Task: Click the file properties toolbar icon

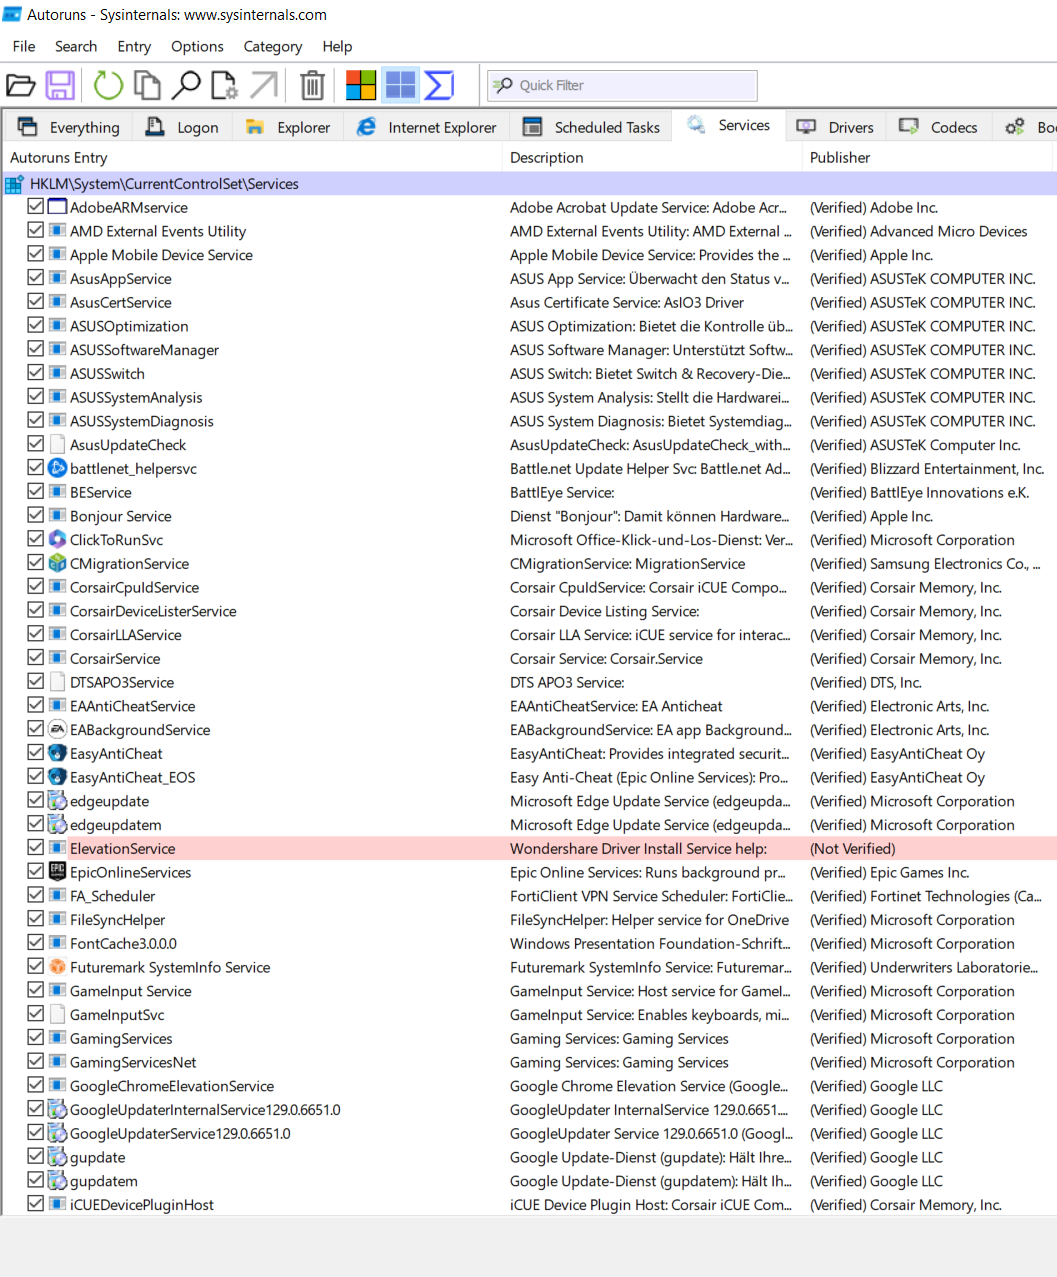Action: tap(224, 86)
